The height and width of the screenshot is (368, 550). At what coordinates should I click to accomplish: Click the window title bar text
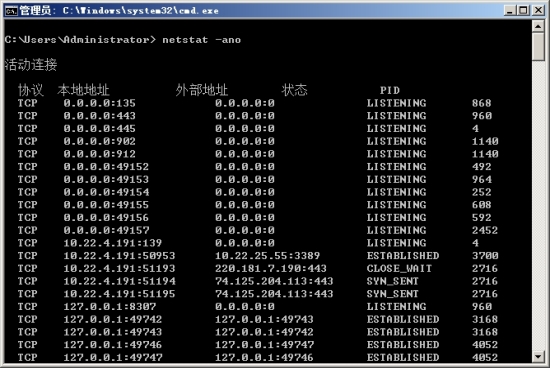point(119,11)
